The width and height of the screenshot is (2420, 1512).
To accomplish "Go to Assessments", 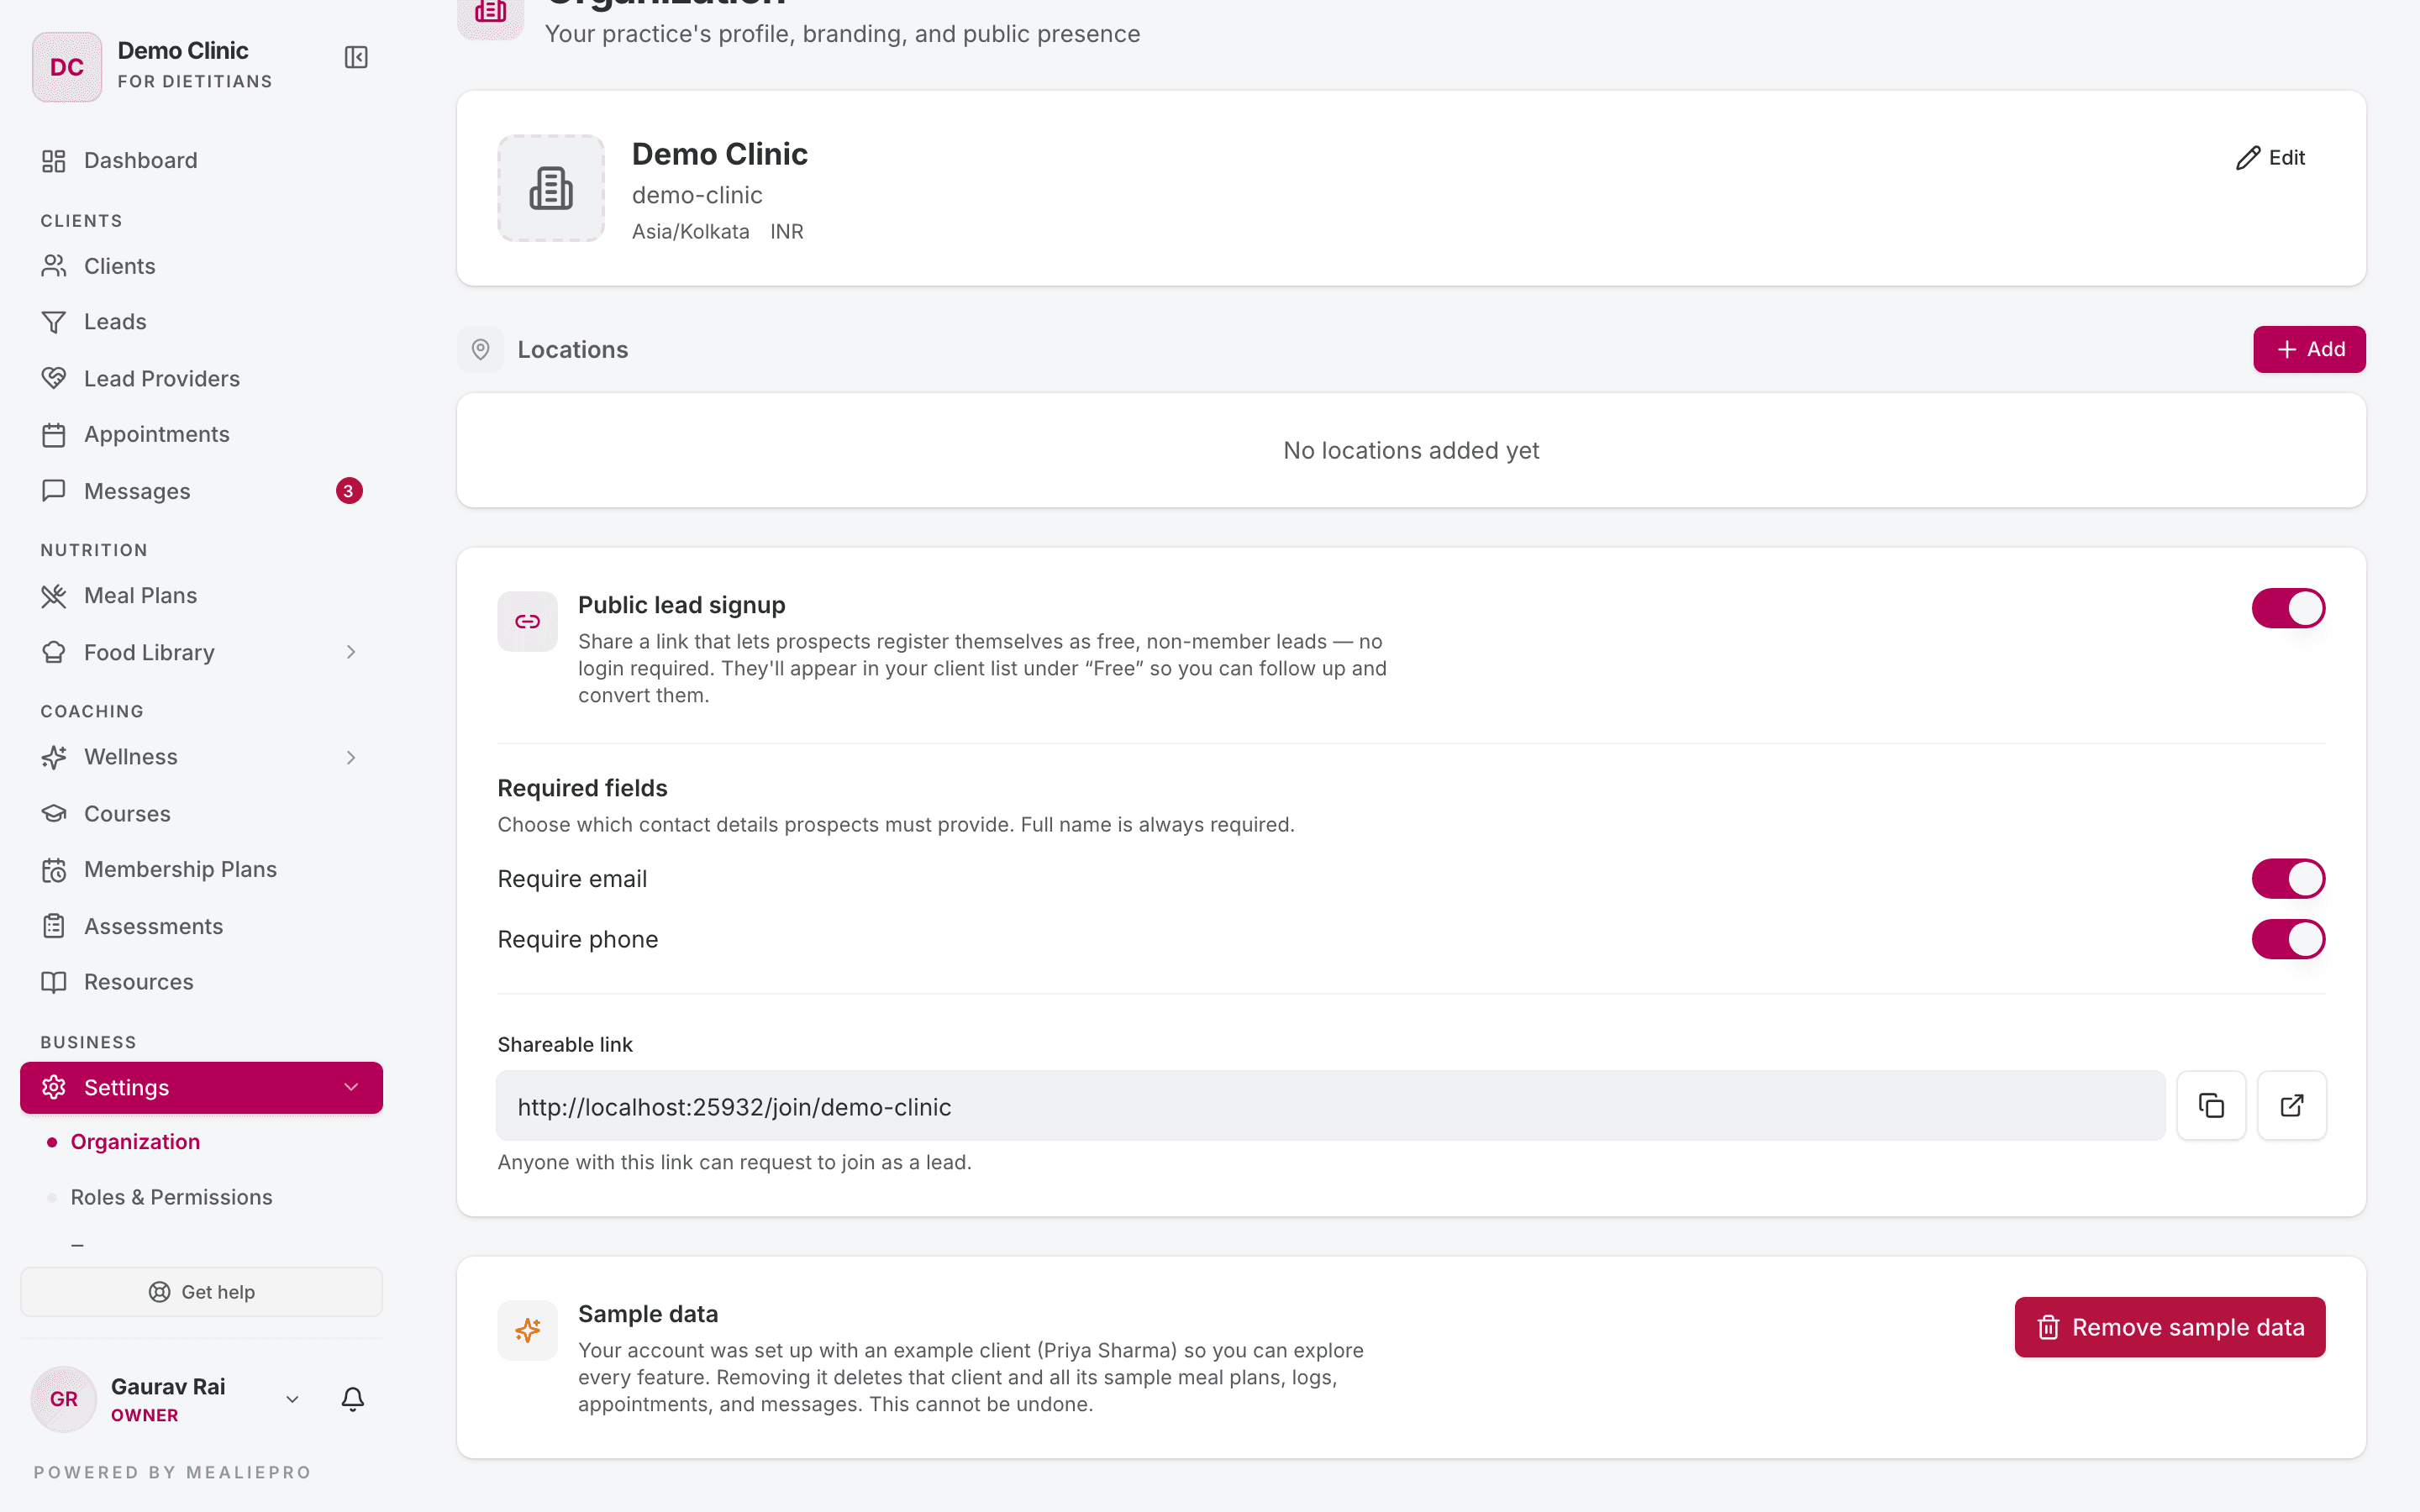I will 201,926.
